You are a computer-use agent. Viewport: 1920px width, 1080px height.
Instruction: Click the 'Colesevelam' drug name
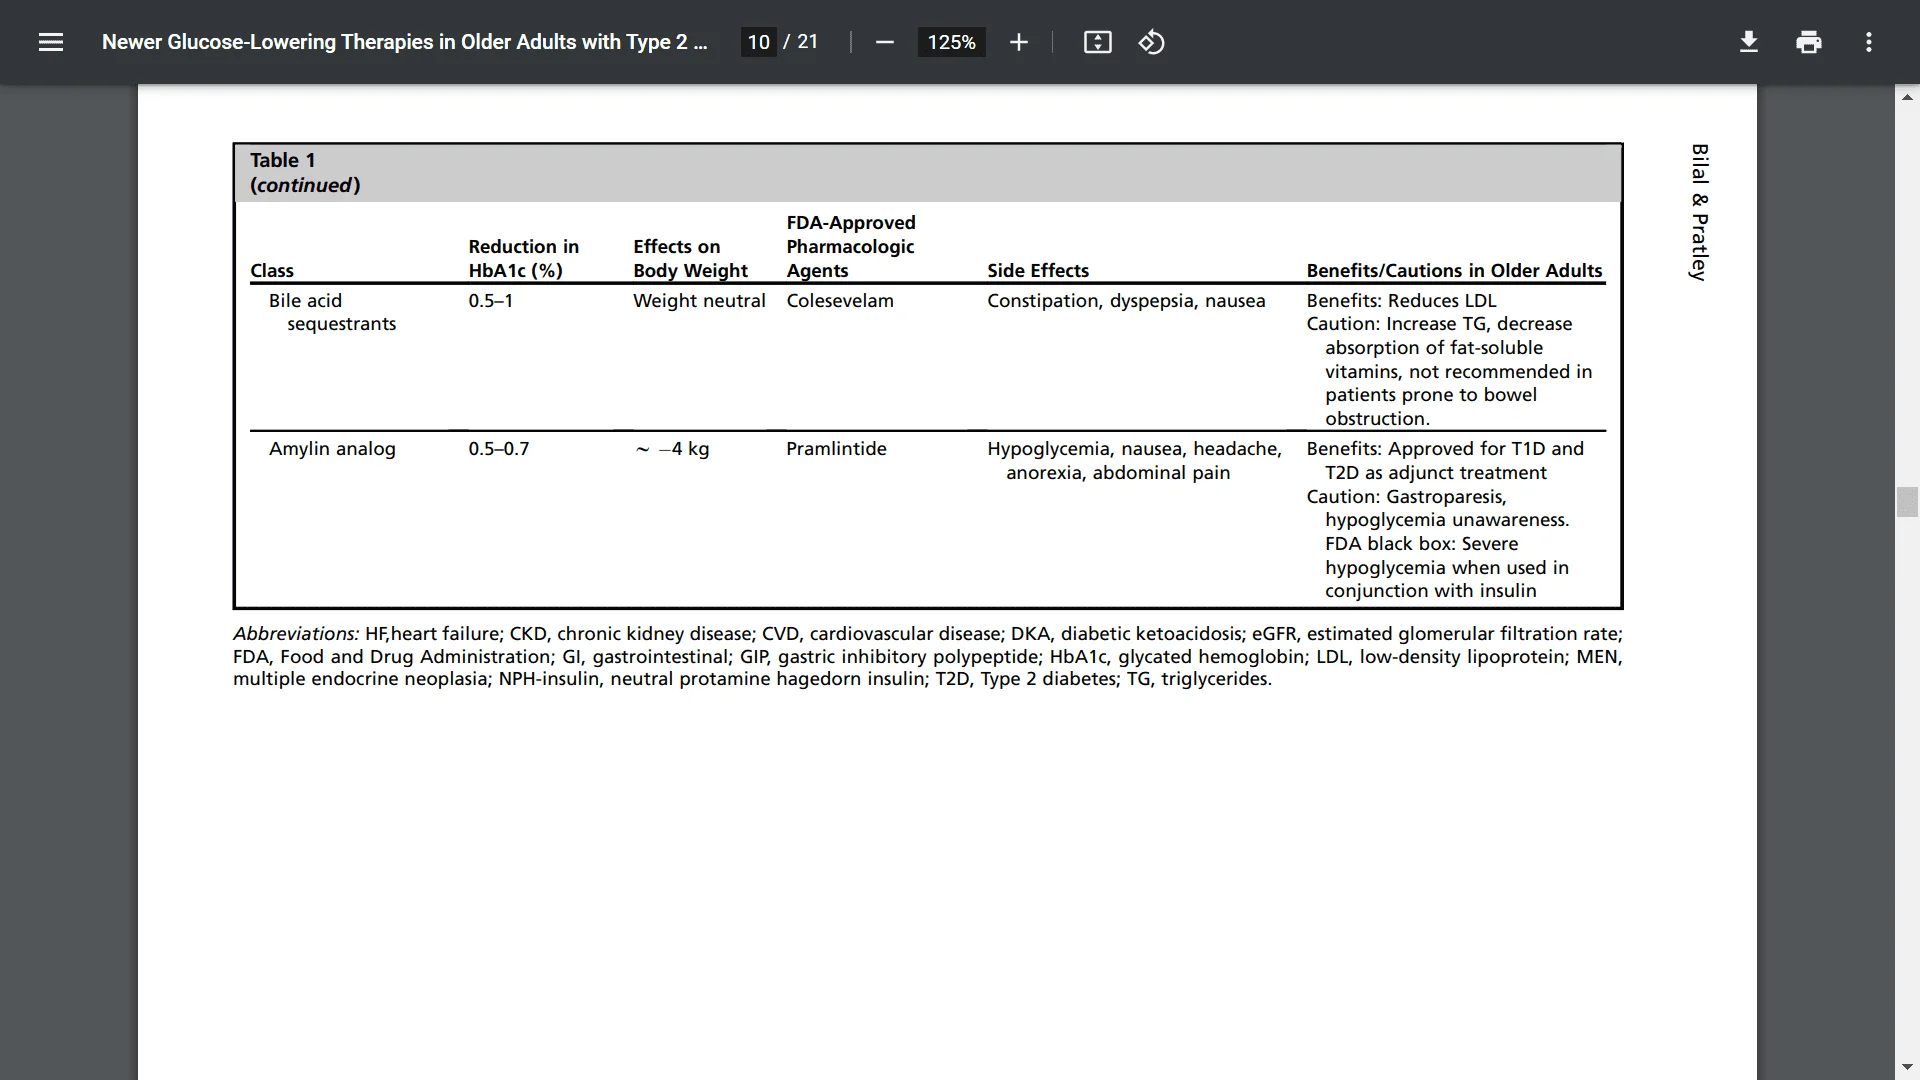(x=840, y=301)
